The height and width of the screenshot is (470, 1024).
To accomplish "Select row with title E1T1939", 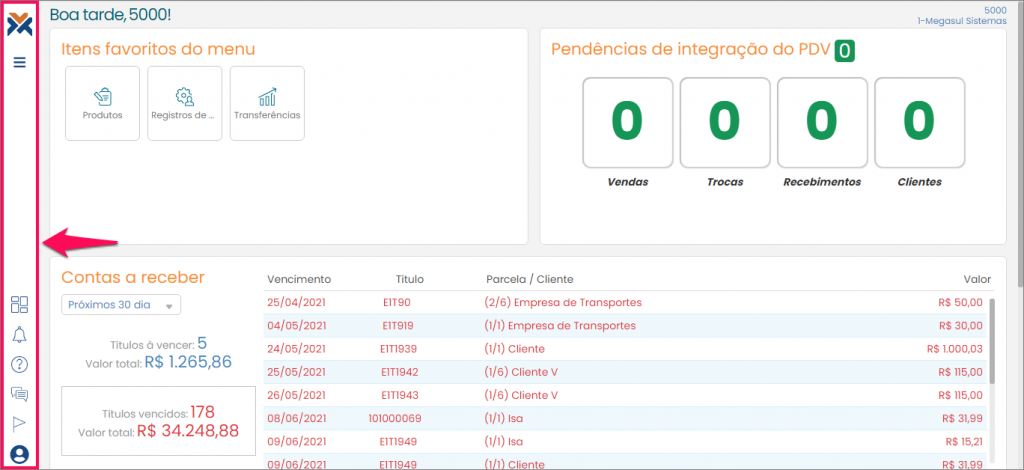I will [626, 349].
